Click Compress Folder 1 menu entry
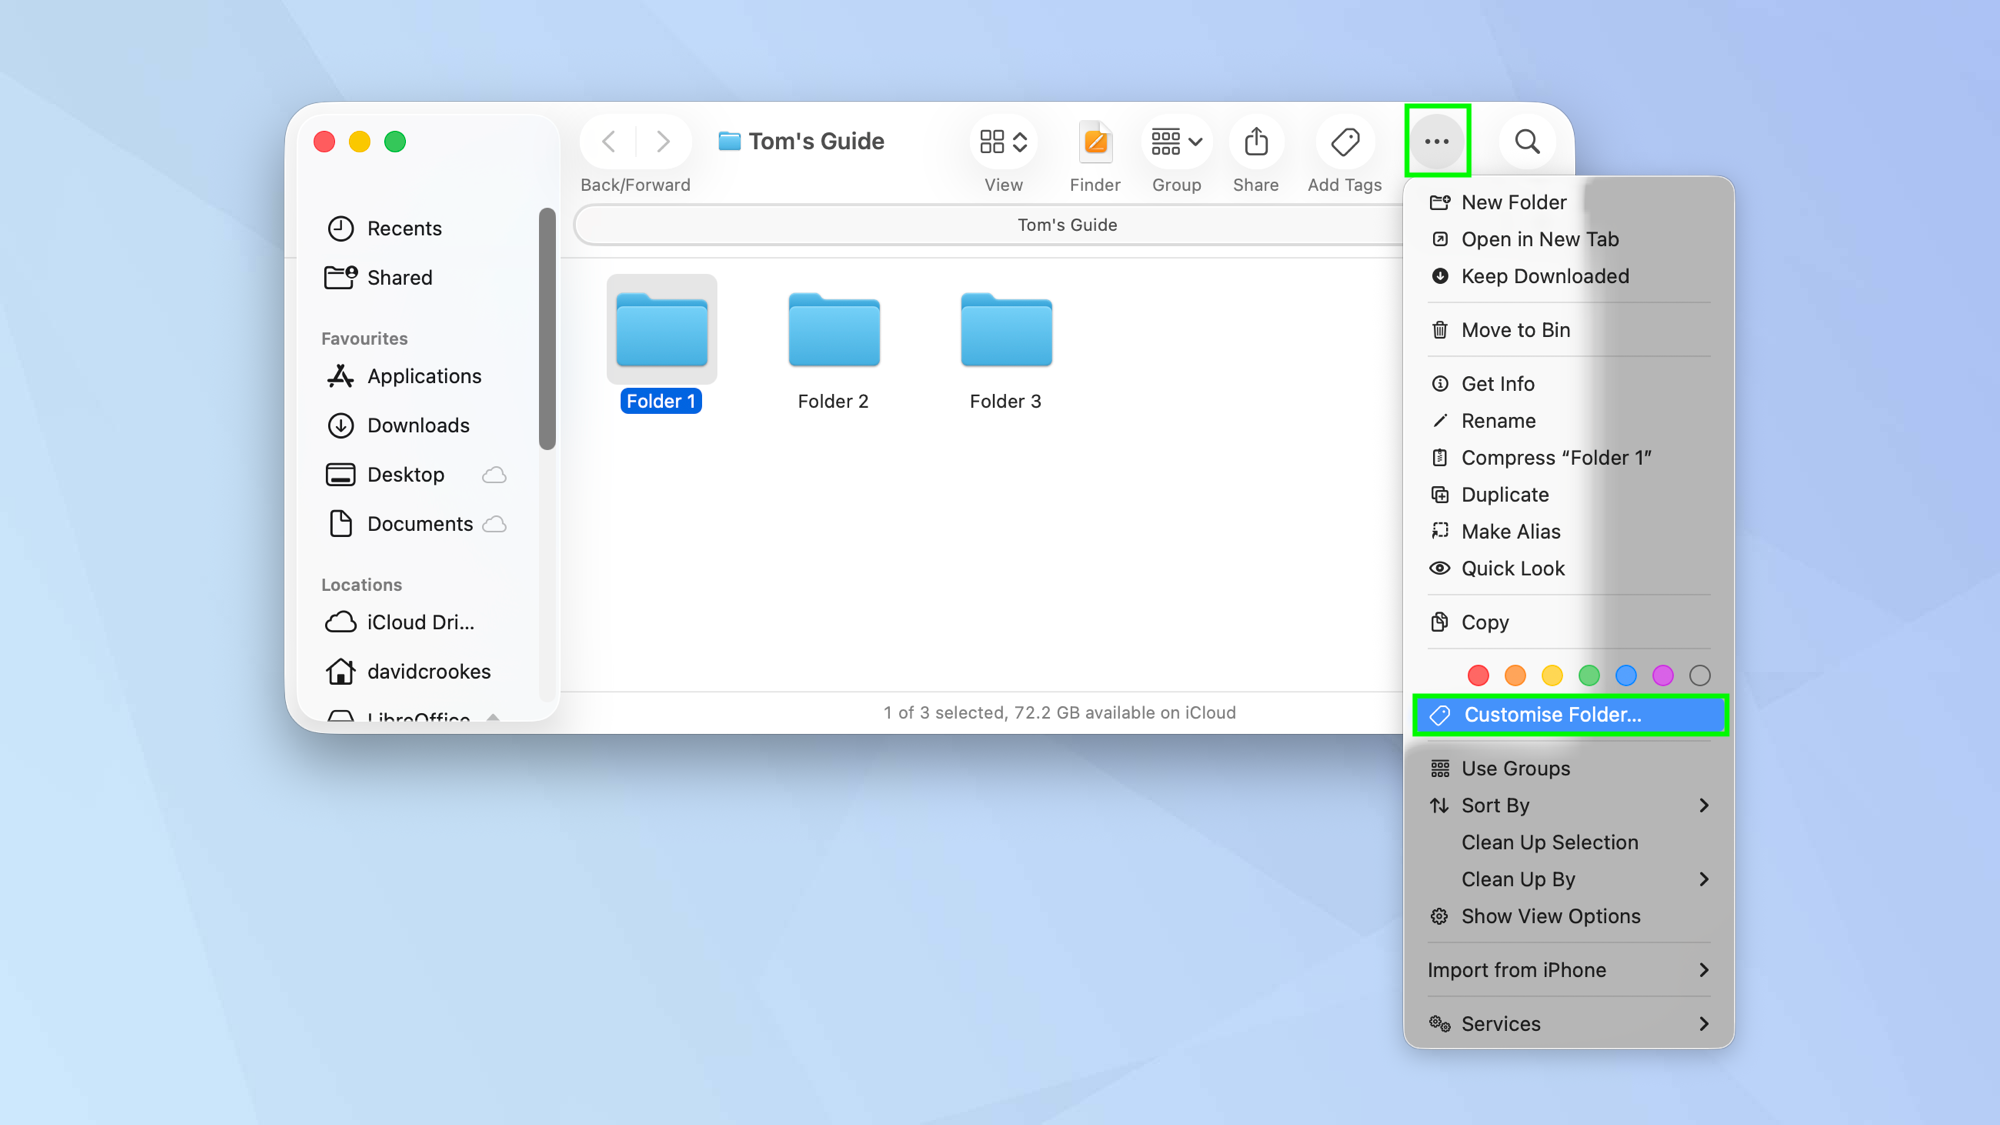Screen dimensions: 2000x1125 (1556, 457)
